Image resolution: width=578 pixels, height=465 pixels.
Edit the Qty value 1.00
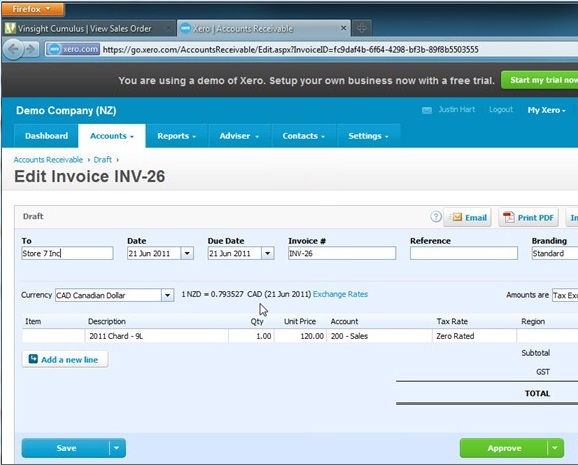[x=251, y=336]
